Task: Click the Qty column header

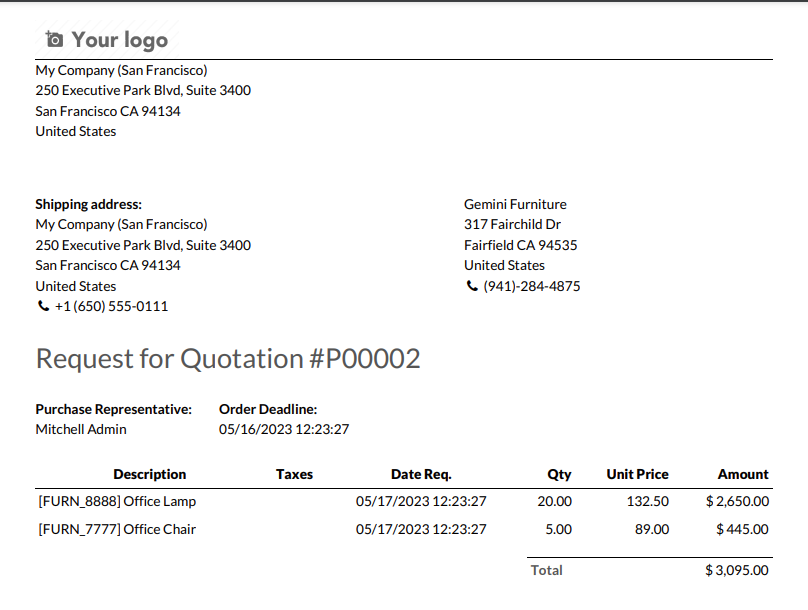Action: [559, 474]
